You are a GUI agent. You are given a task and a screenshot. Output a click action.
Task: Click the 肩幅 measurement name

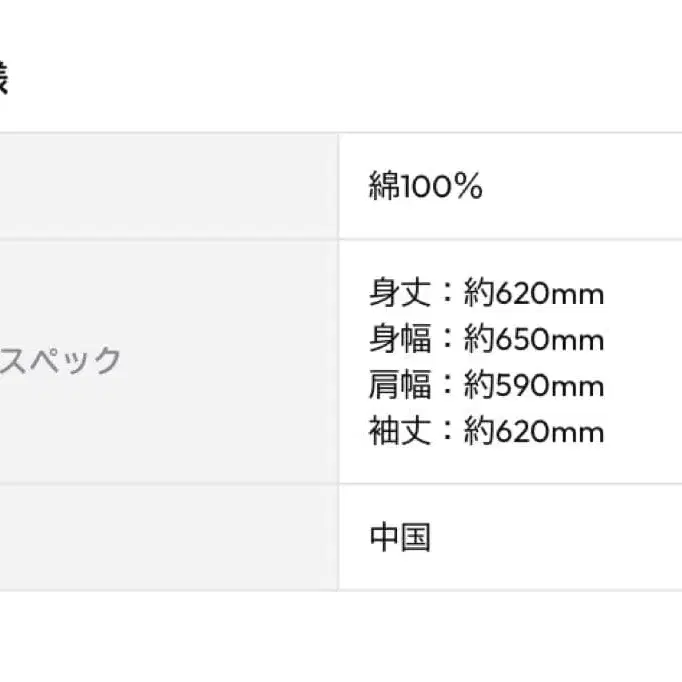coord(400,386)
